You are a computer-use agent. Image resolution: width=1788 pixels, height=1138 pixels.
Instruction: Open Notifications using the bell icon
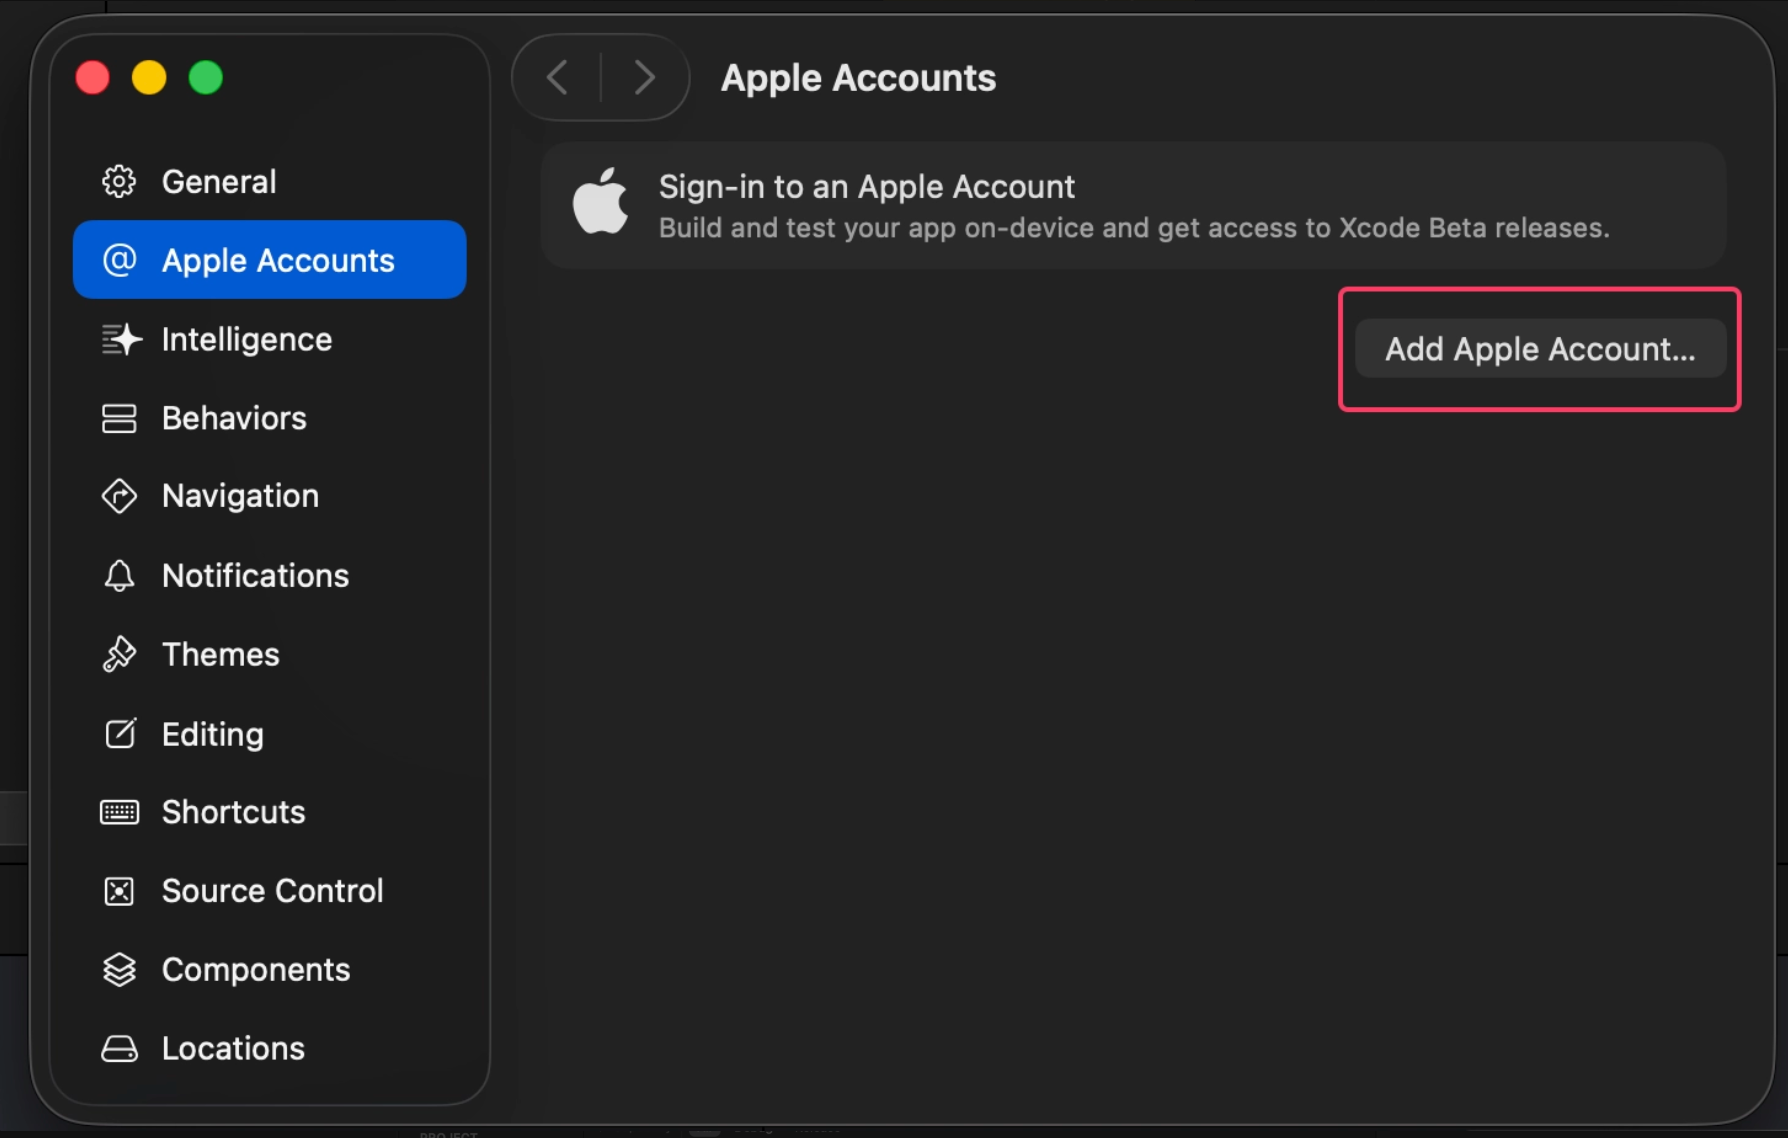[119, 575]
